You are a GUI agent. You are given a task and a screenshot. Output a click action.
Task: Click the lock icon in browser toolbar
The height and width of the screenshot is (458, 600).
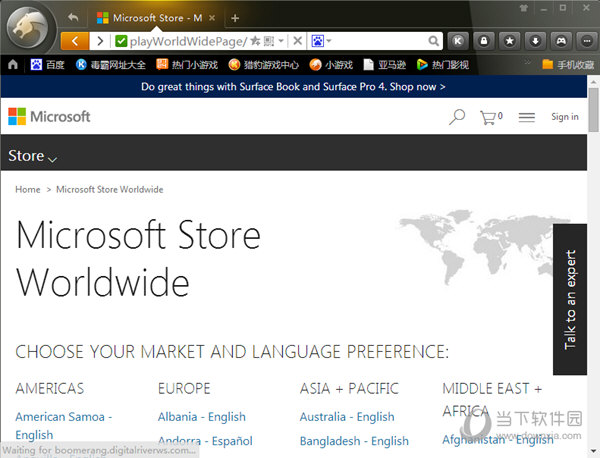(x=484, y=41)
